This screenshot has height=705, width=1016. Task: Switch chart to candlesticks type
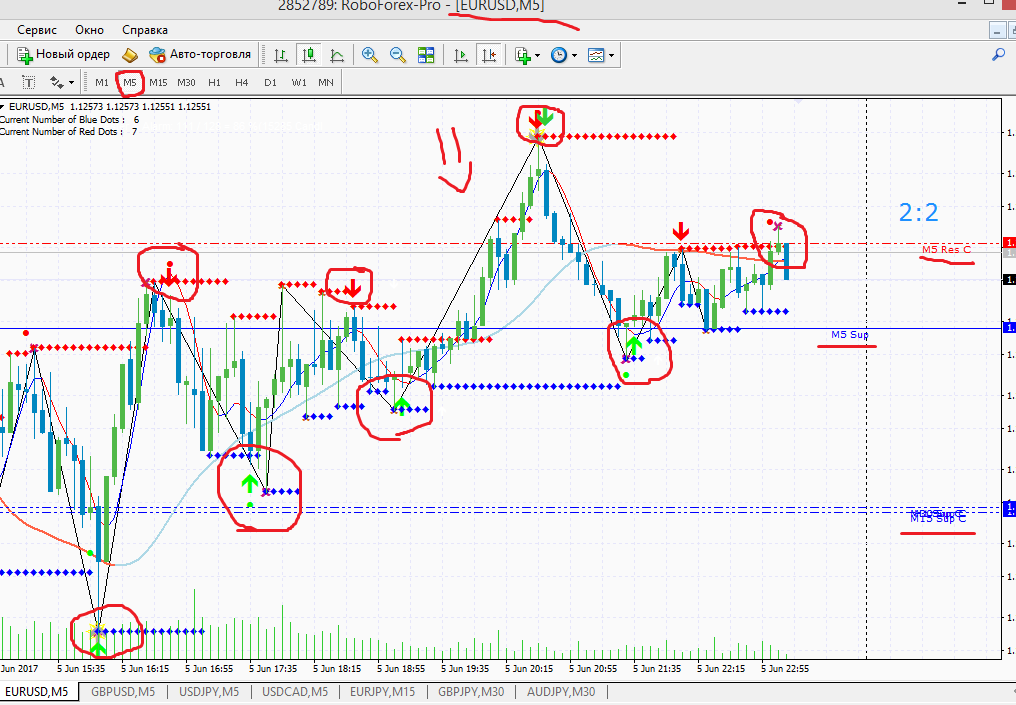309,55
